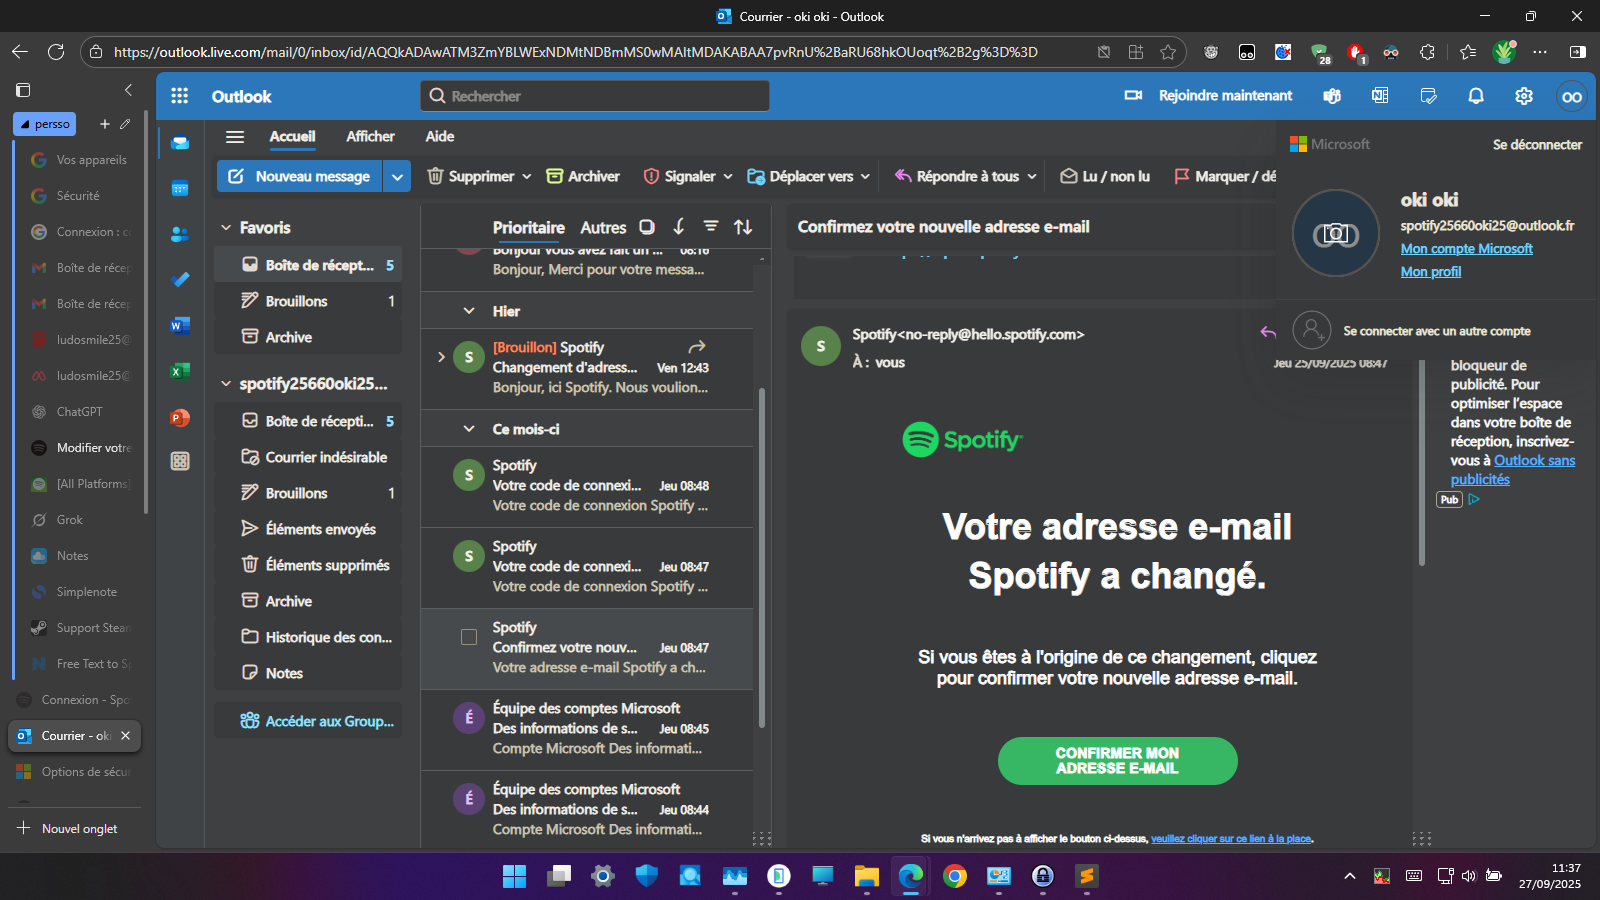Open Calendar in the left app rail

[180, 188]
